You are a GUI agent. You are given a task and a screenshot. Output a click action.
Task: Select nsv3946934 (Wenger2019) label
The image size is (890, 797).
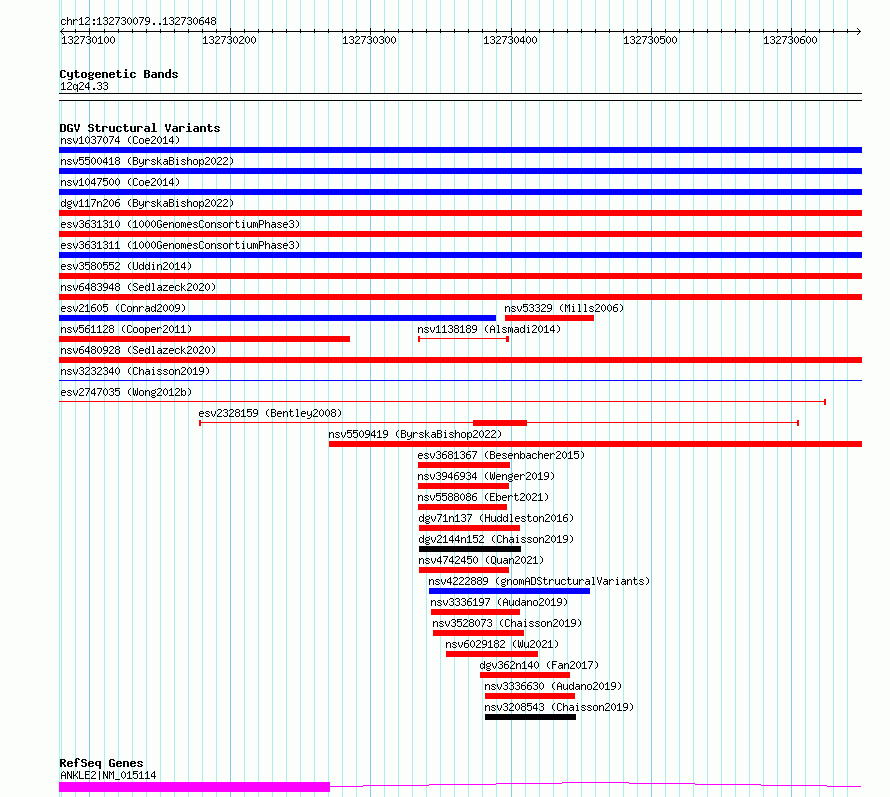486,476
